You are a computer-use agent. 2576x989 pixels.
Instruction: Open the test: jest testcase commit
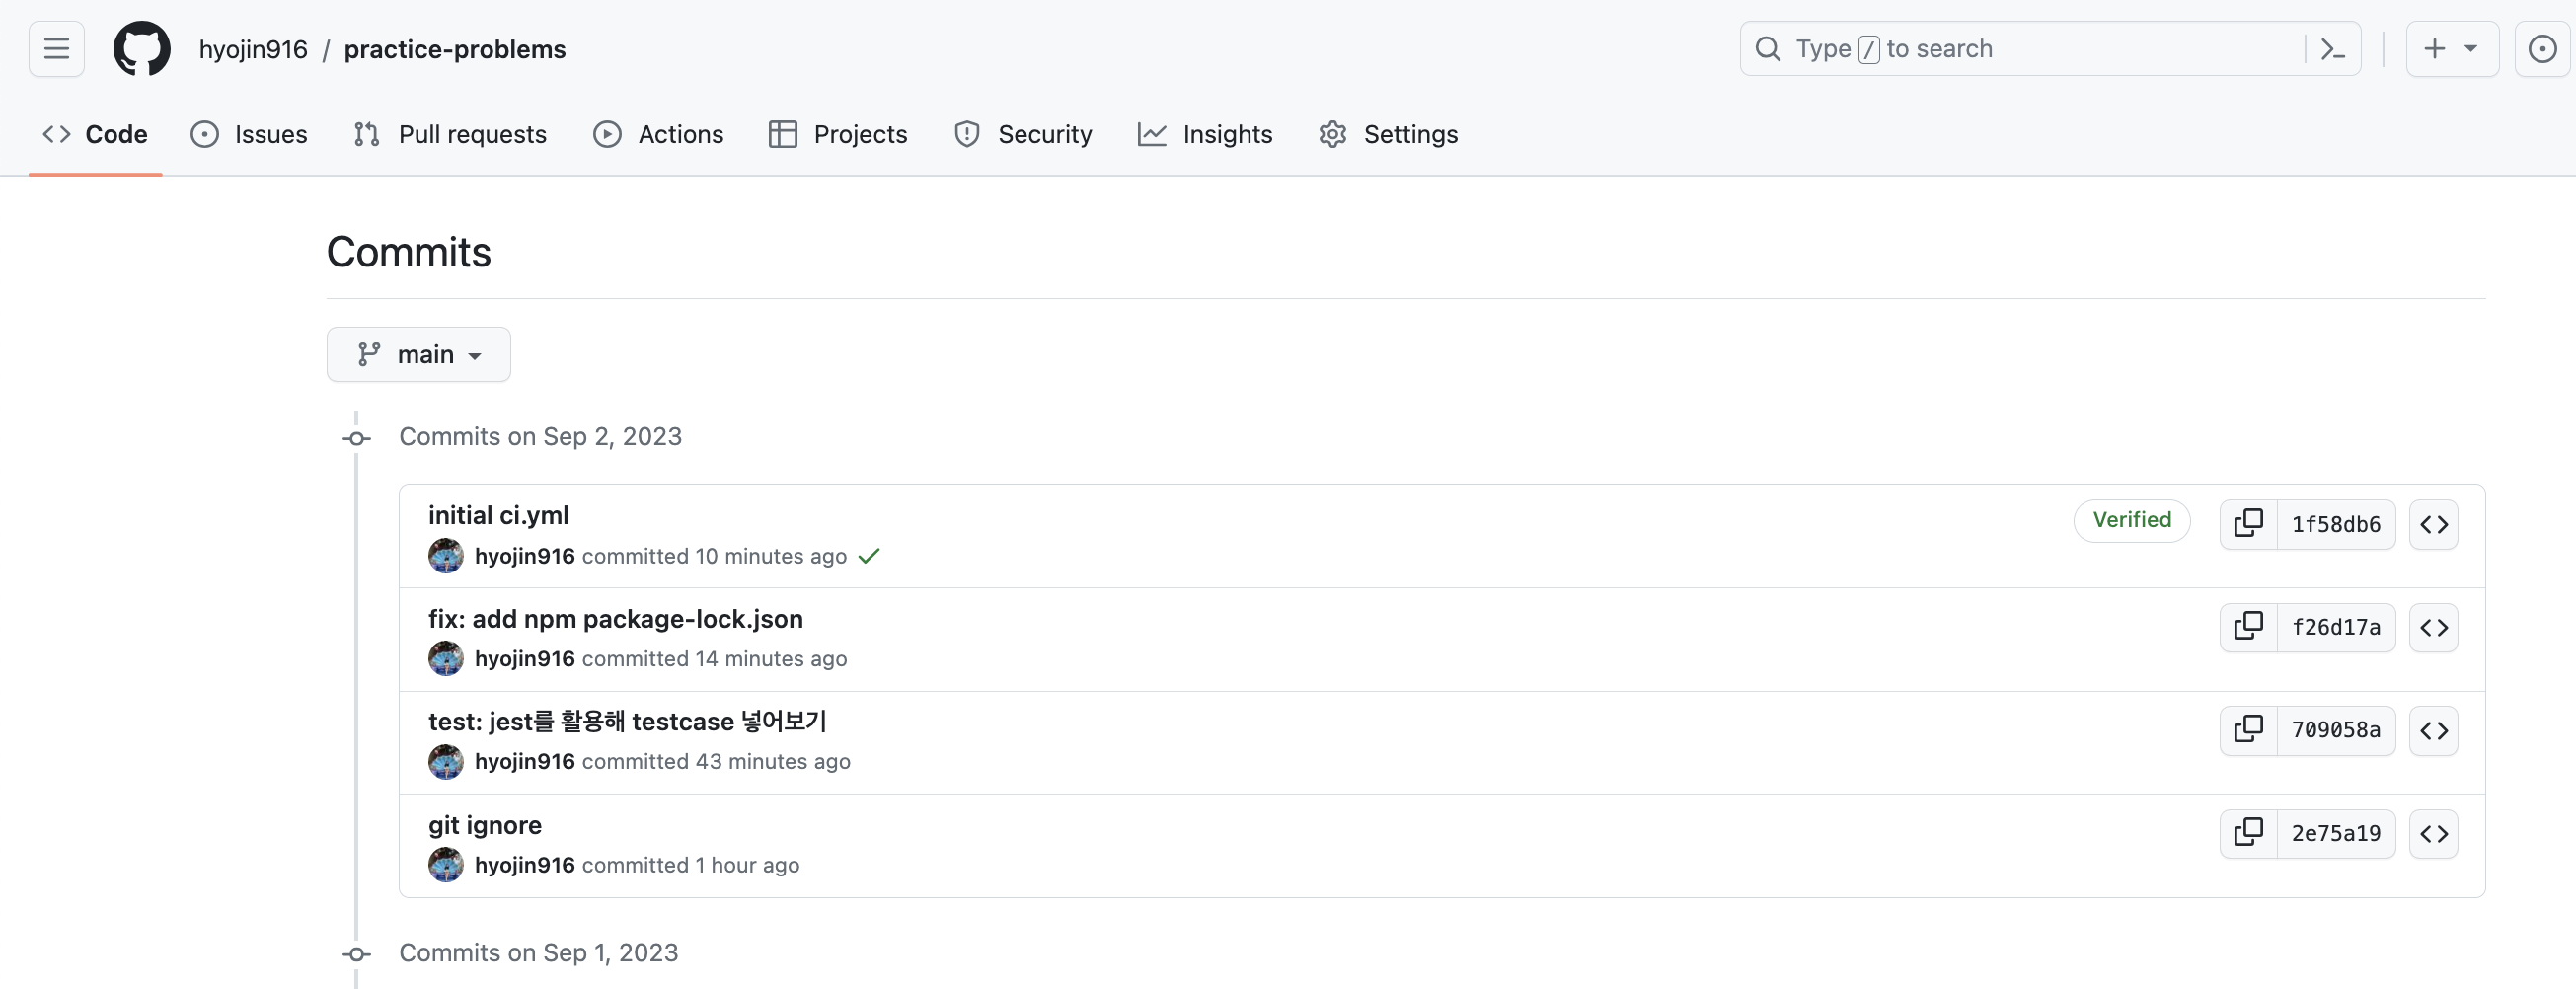click(627, 721)
